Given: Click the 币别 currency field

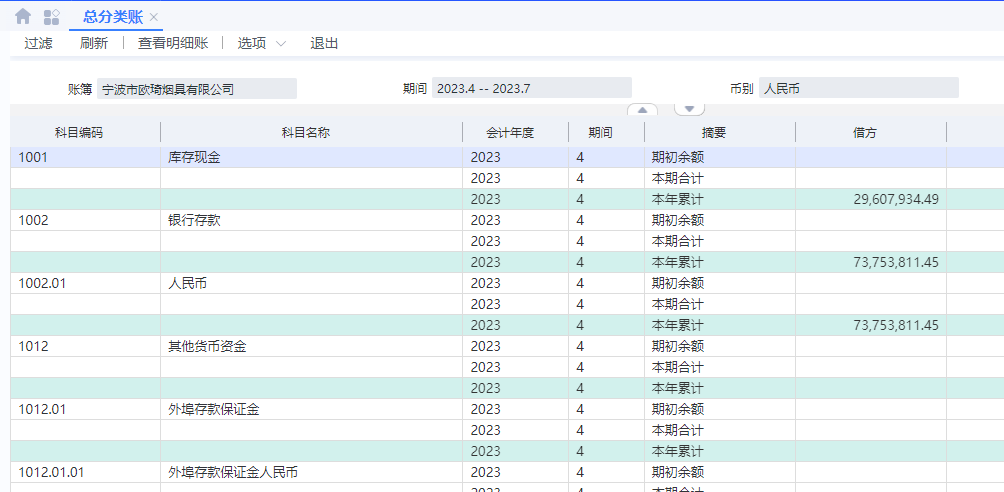Looking at the screenshot, I should tap(858, 89).
